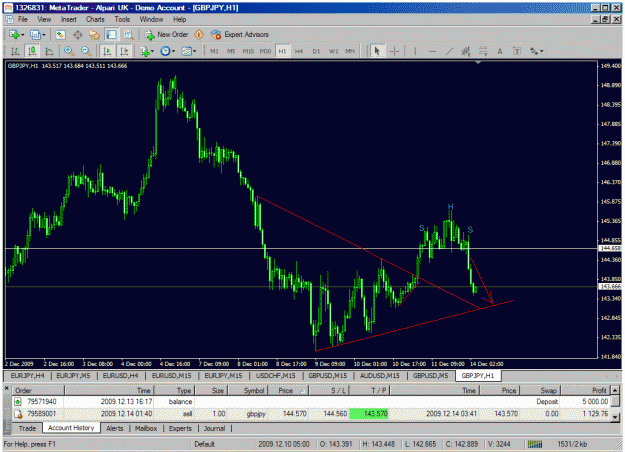Select the Crosshair tool
The height and width of the screenshot is (452, 625).
coord(394,51)
